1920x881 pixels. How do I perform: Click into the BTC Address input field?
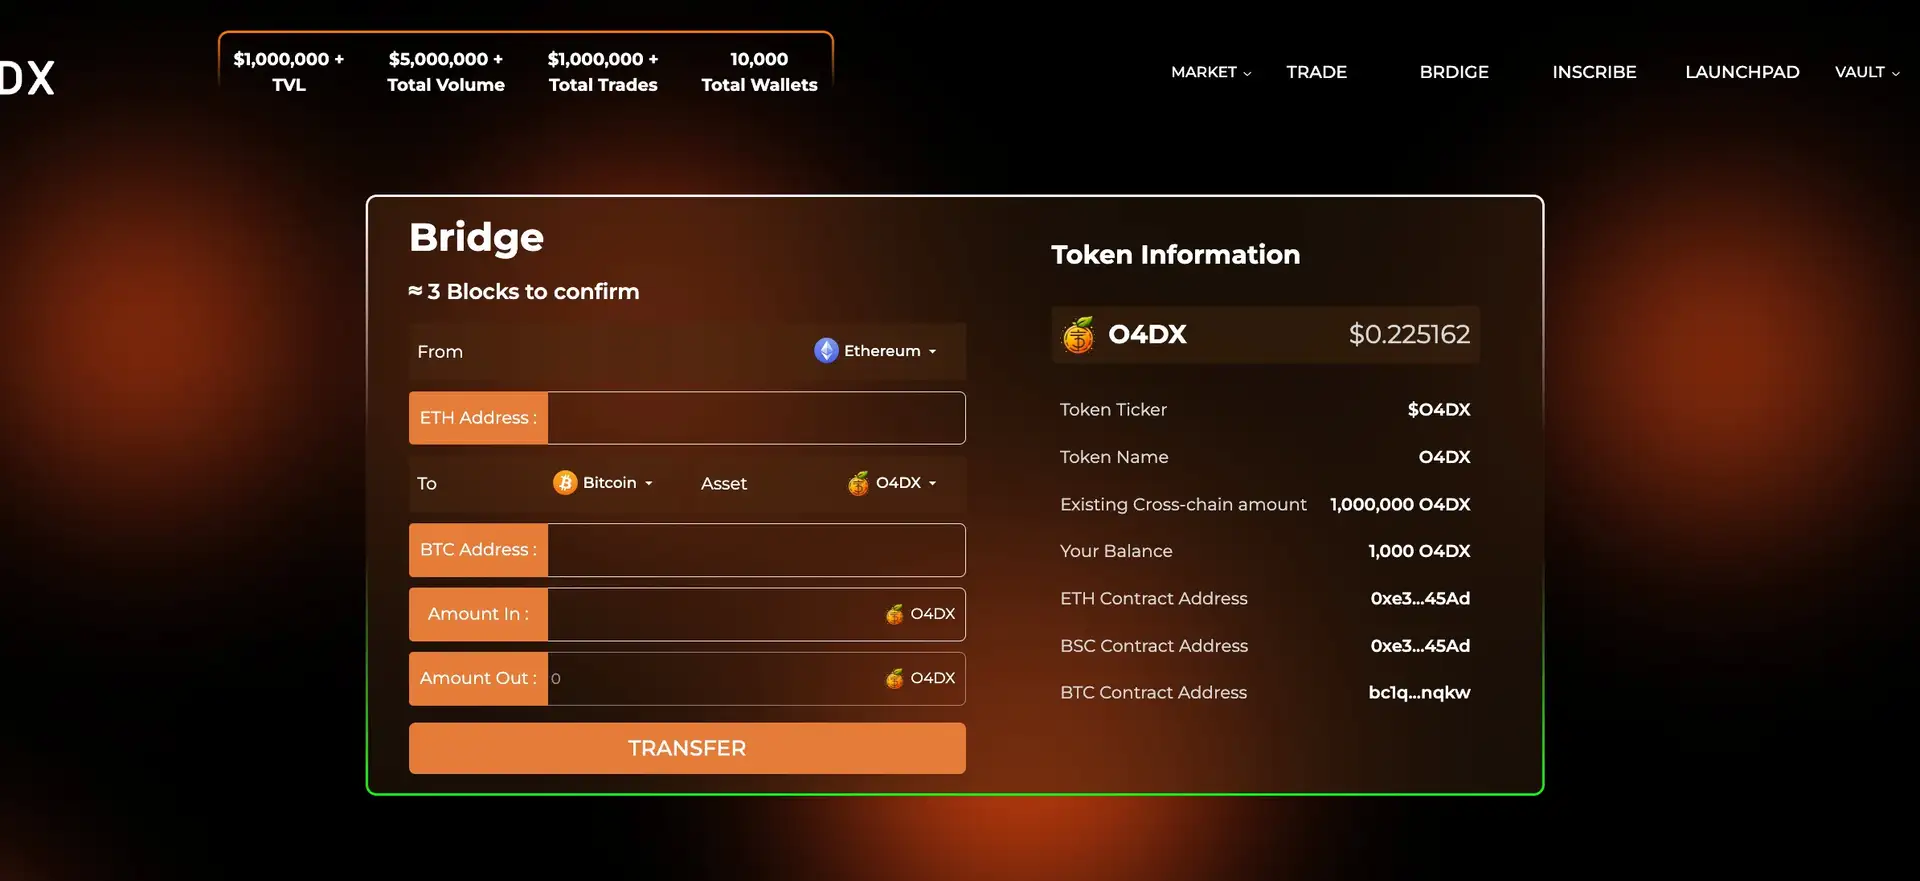pyautogui.click(x=755, y=550)
